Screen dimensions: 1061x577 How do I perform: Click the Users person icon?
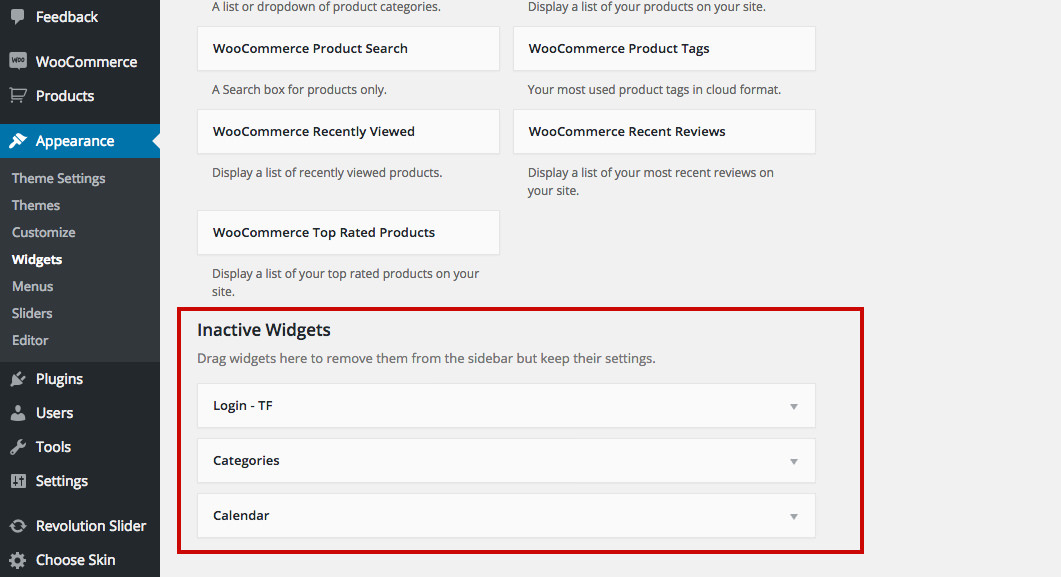18,413
